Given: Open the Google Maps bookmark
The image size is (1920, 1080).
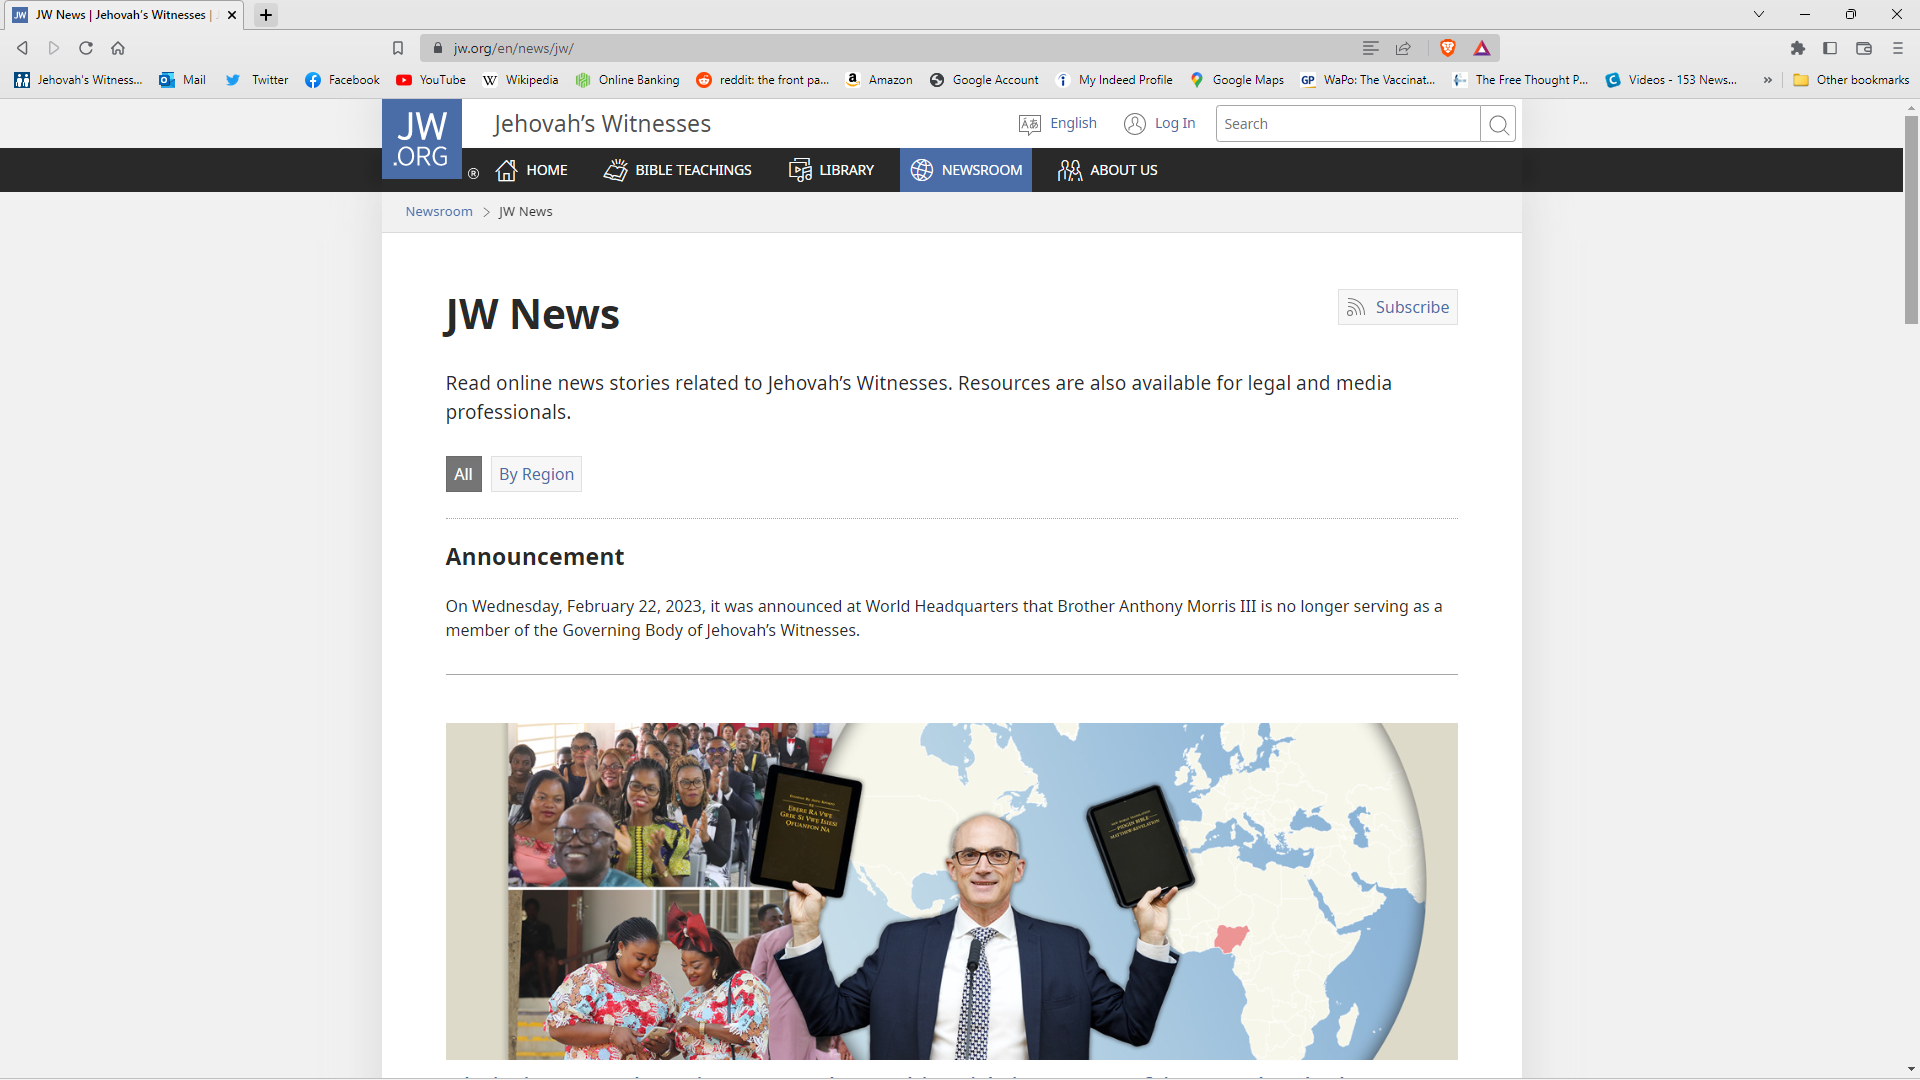Looking at the screenshot, I should click(1237, 80).
